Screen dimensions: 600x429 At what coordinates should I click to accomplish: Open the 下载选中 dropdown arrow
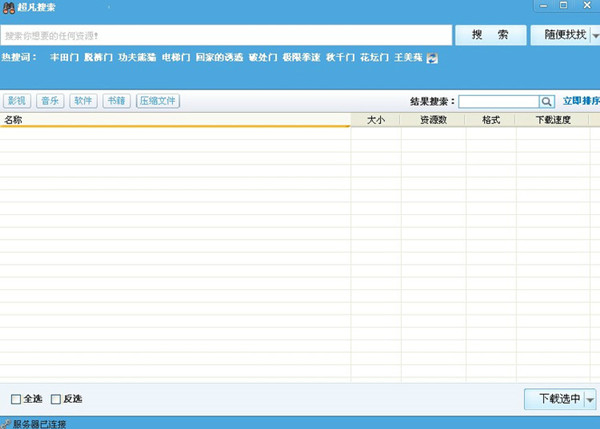590,399
